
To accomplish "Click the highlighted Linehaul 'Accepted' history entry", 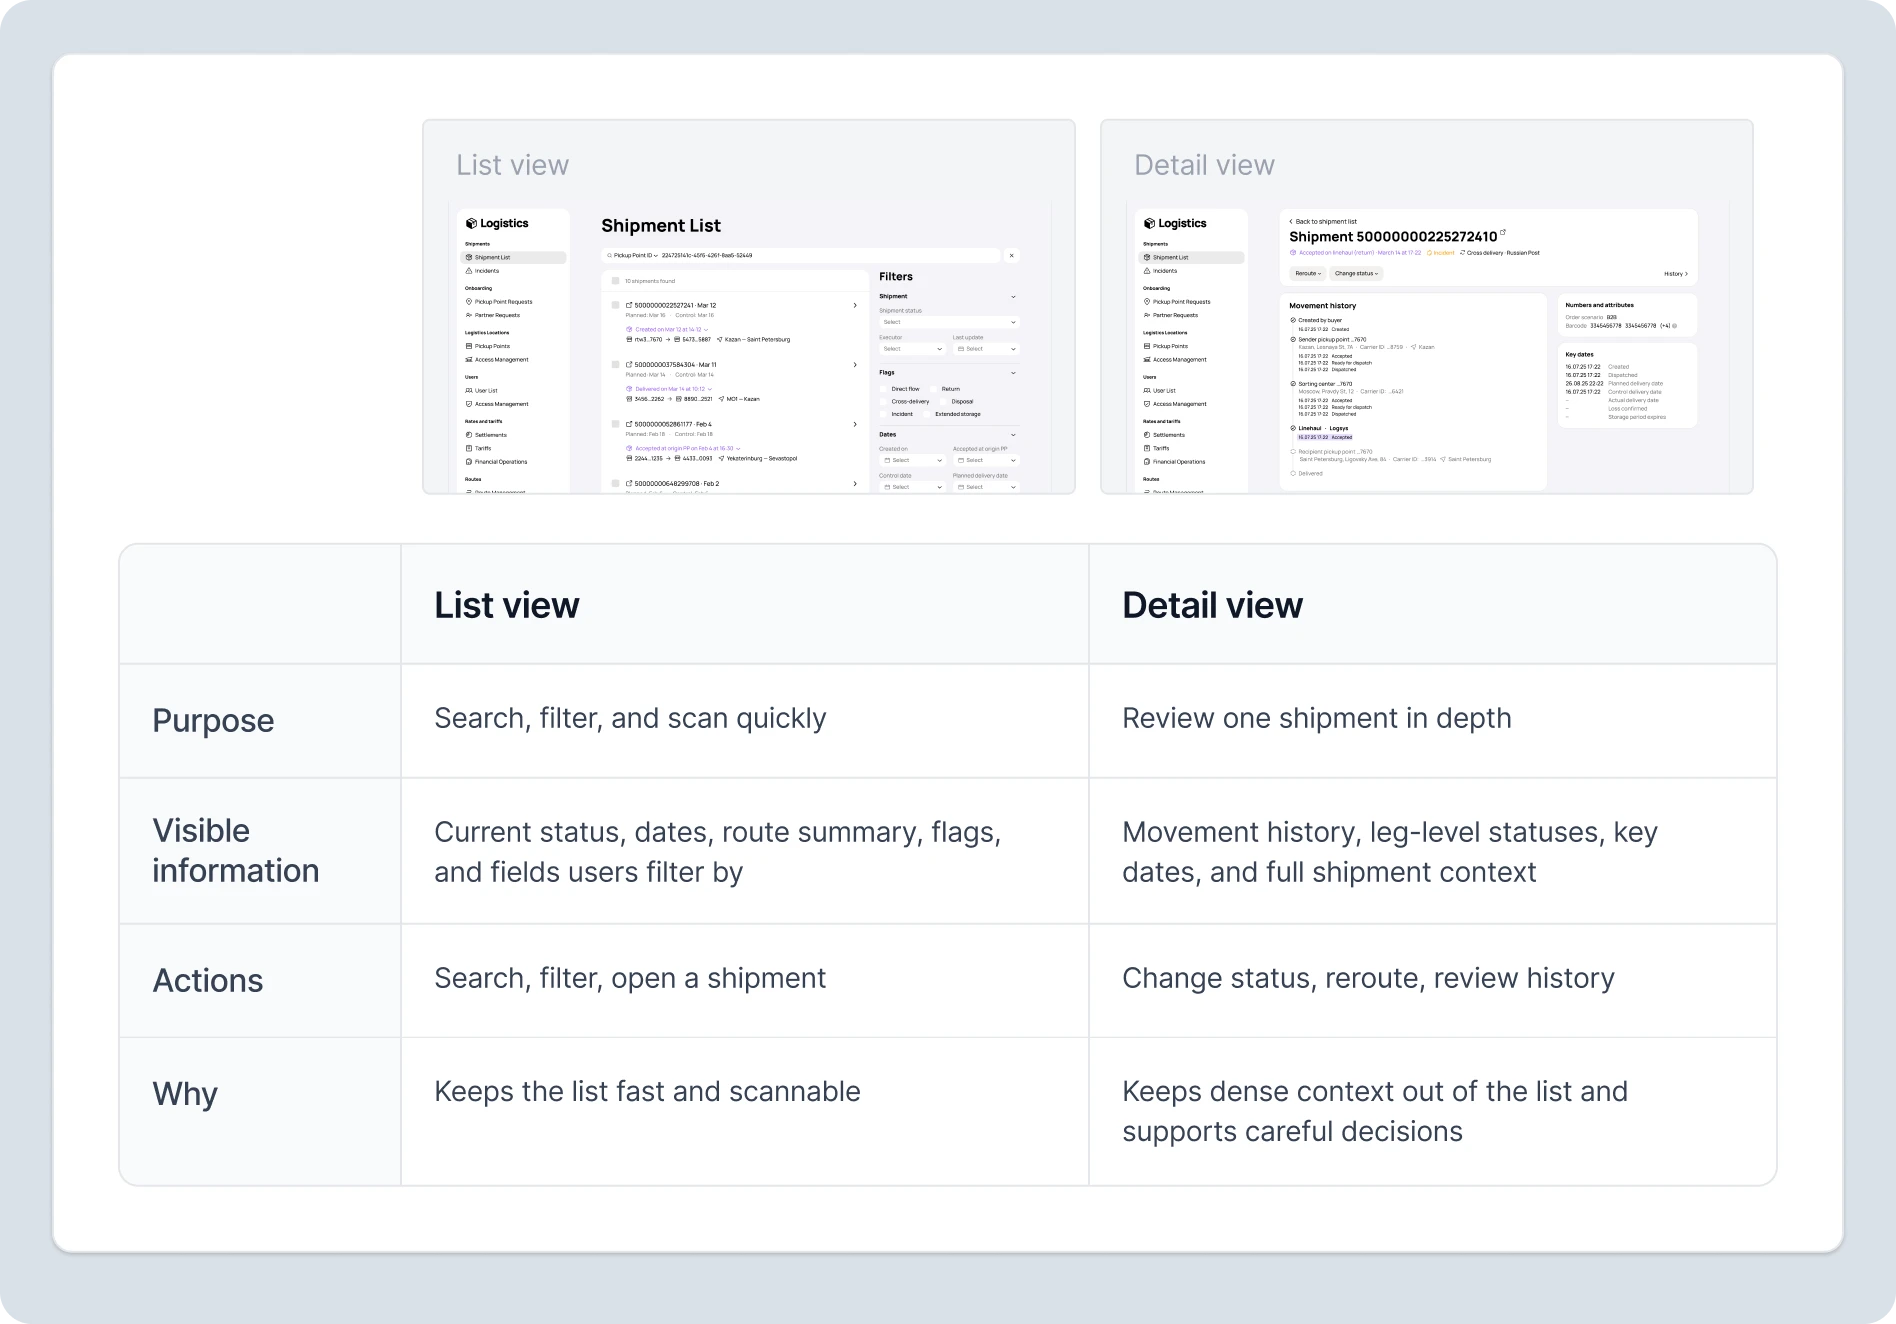I will click(x=1325, y=437).
